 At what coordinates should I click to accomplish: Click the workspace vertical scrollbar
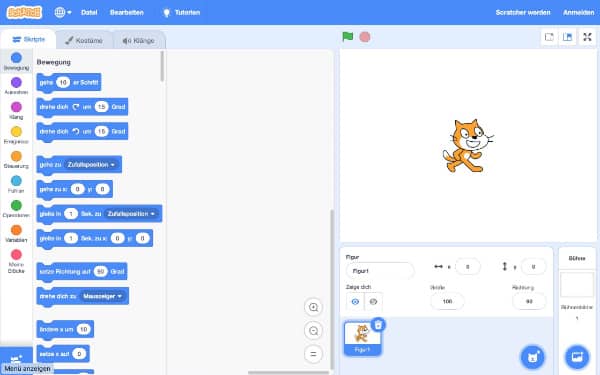click(332, 290)
